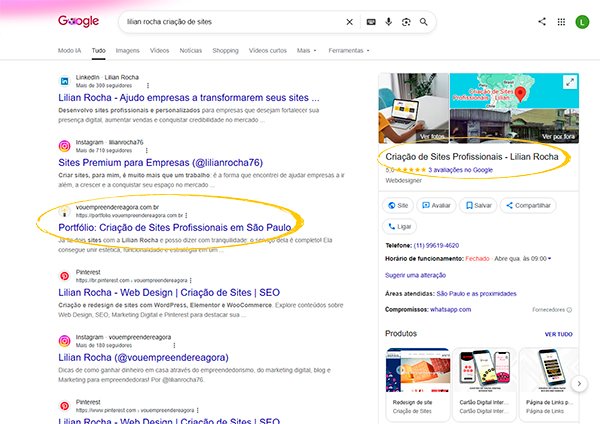
Task: Click Pinterest icon of br.pinterest.com result
Action: coord(64,276)
